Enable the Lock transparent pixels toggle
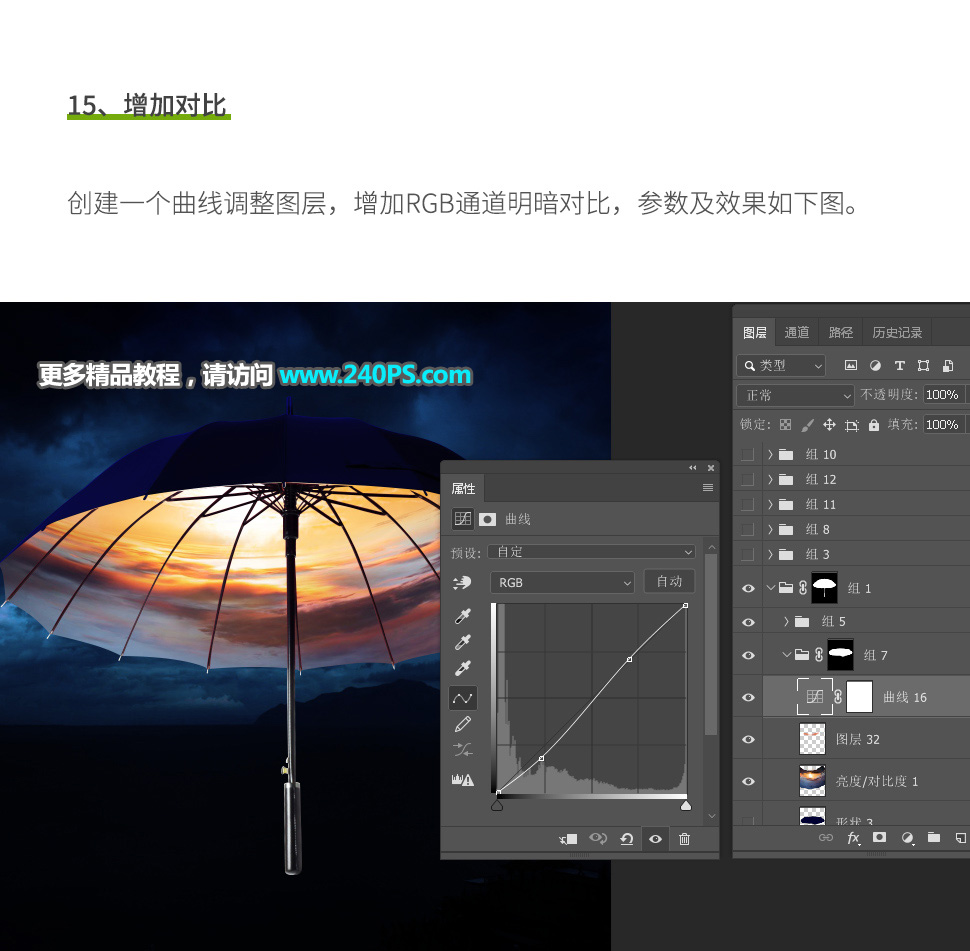The width and height of the screenshot is (970, 951). point(786,424)
